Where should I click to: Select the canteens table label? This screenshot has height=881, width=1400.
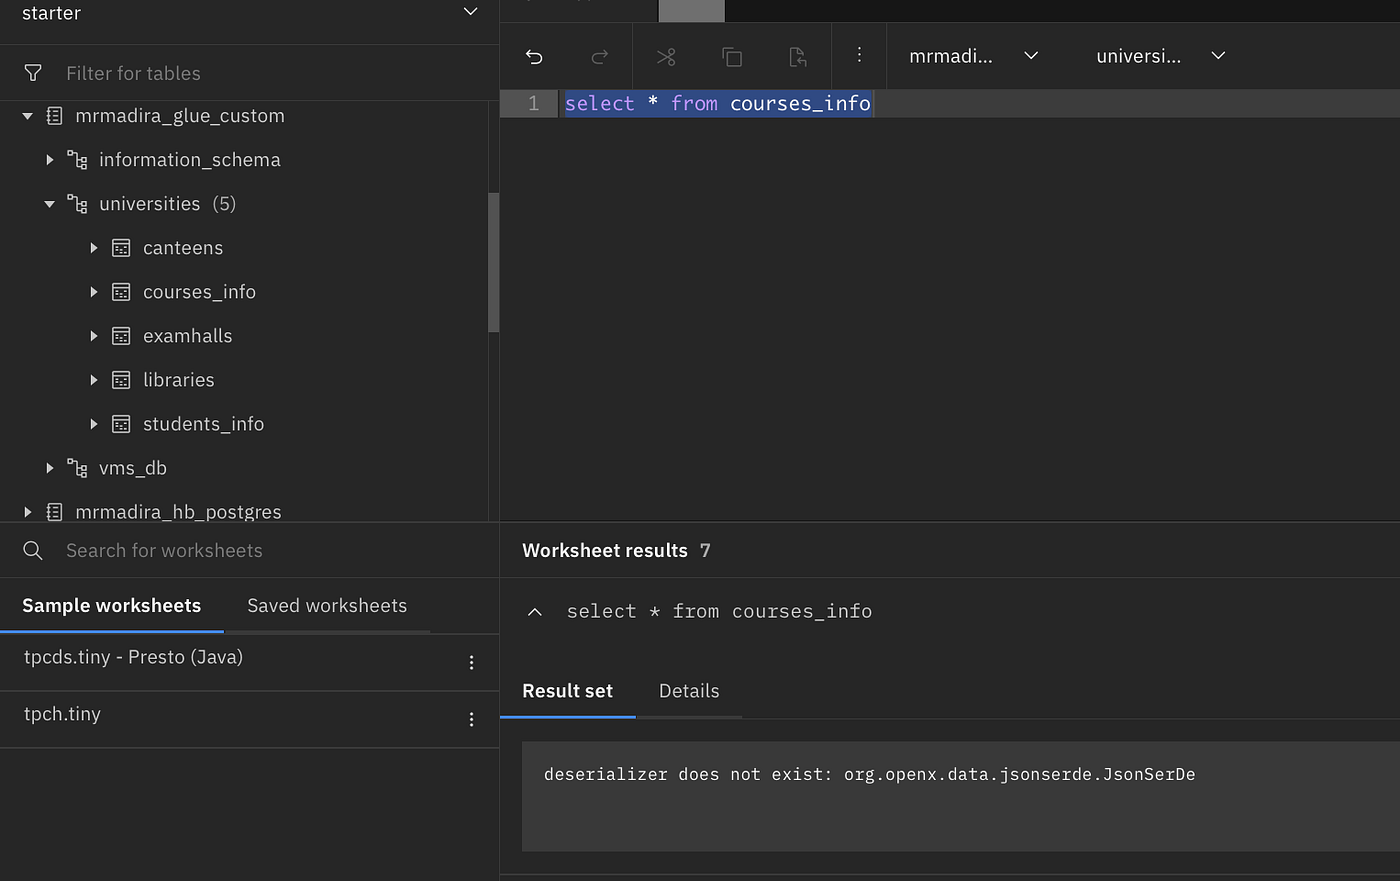tap(183, 248)
